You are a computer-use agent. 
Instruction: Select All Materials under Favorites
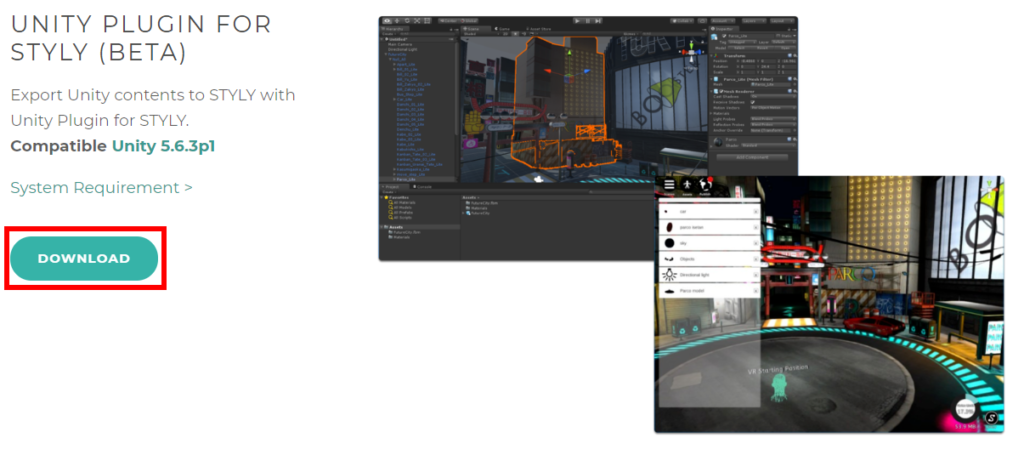[402, 202]
